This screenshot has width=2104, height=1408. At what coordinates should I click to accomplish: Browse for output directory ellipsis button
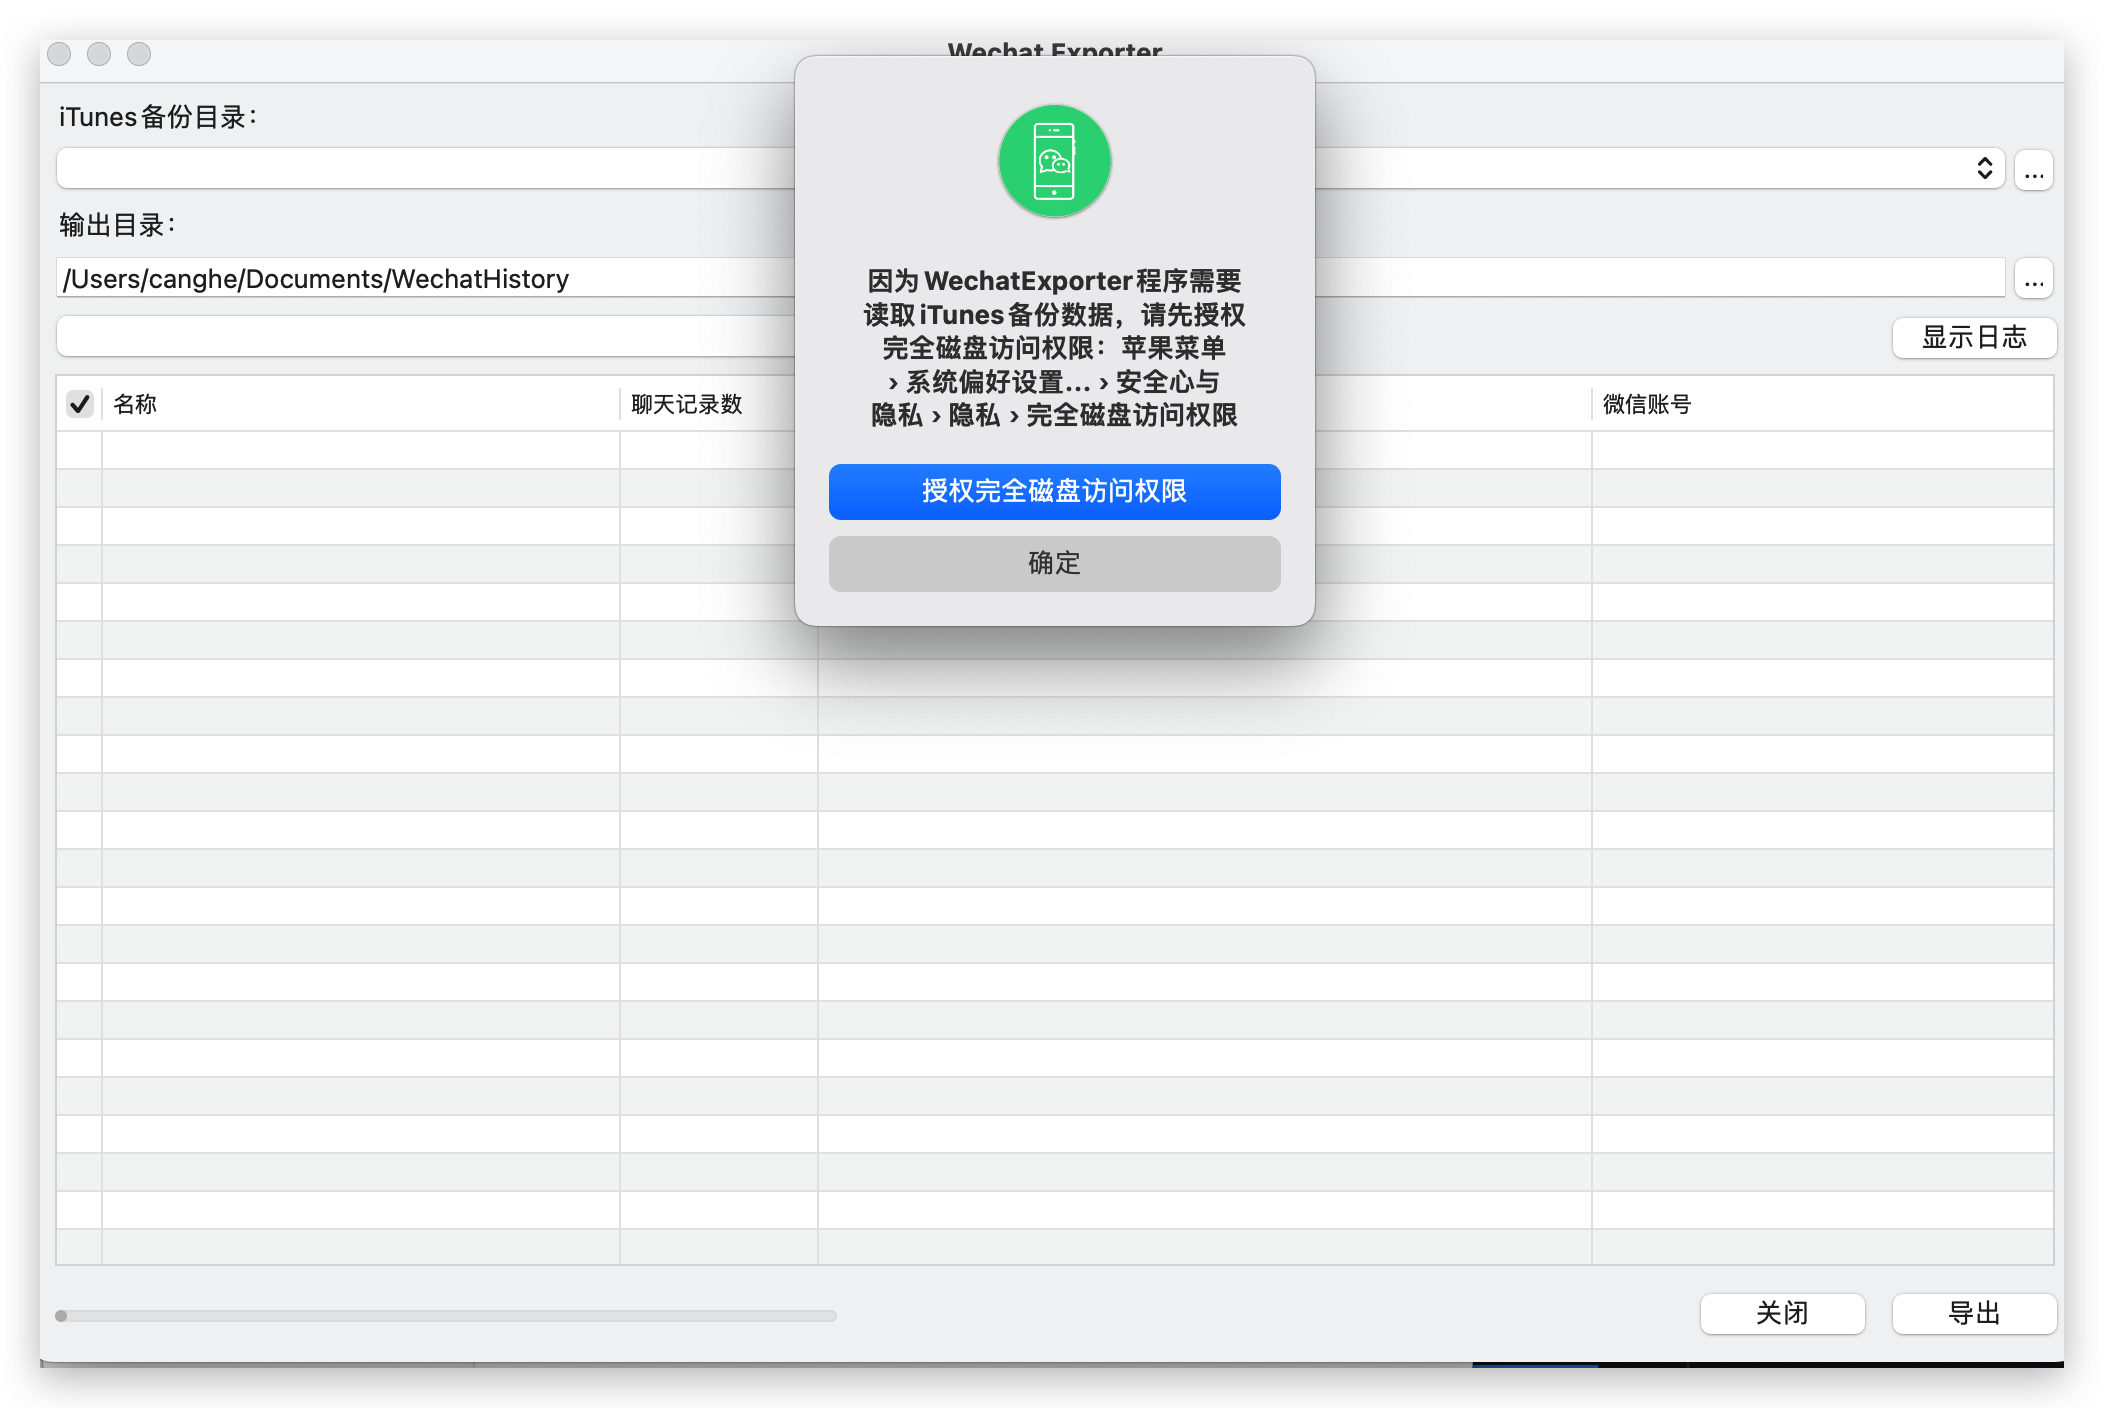[x=2033, y=279]
